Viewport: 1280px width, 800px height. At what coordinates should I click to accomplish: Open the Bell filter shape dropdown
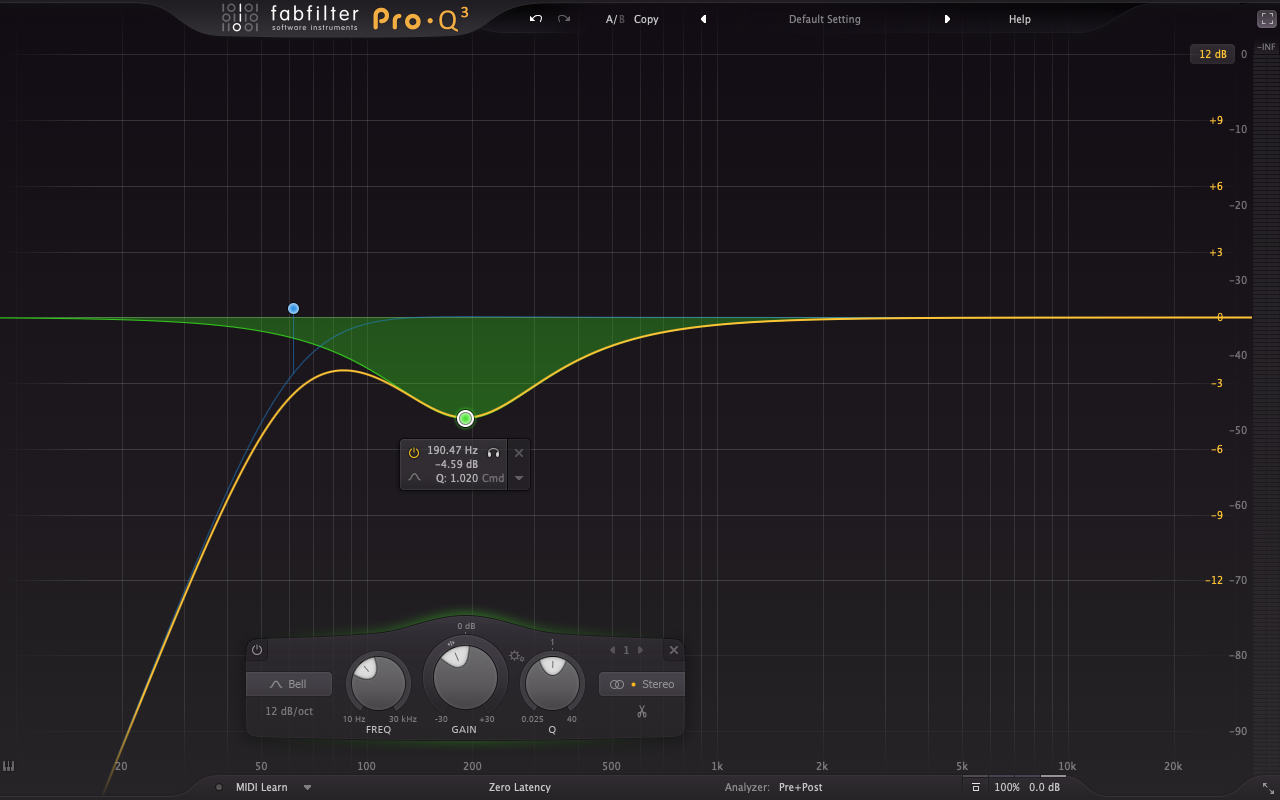(289, 684)
